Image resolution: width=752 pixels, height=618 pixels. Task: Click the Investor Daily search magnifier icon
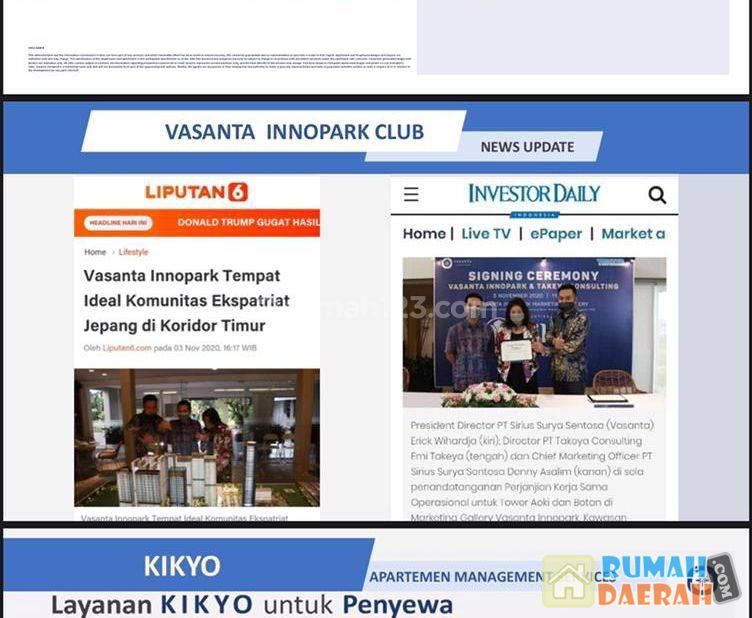[657, 195]
